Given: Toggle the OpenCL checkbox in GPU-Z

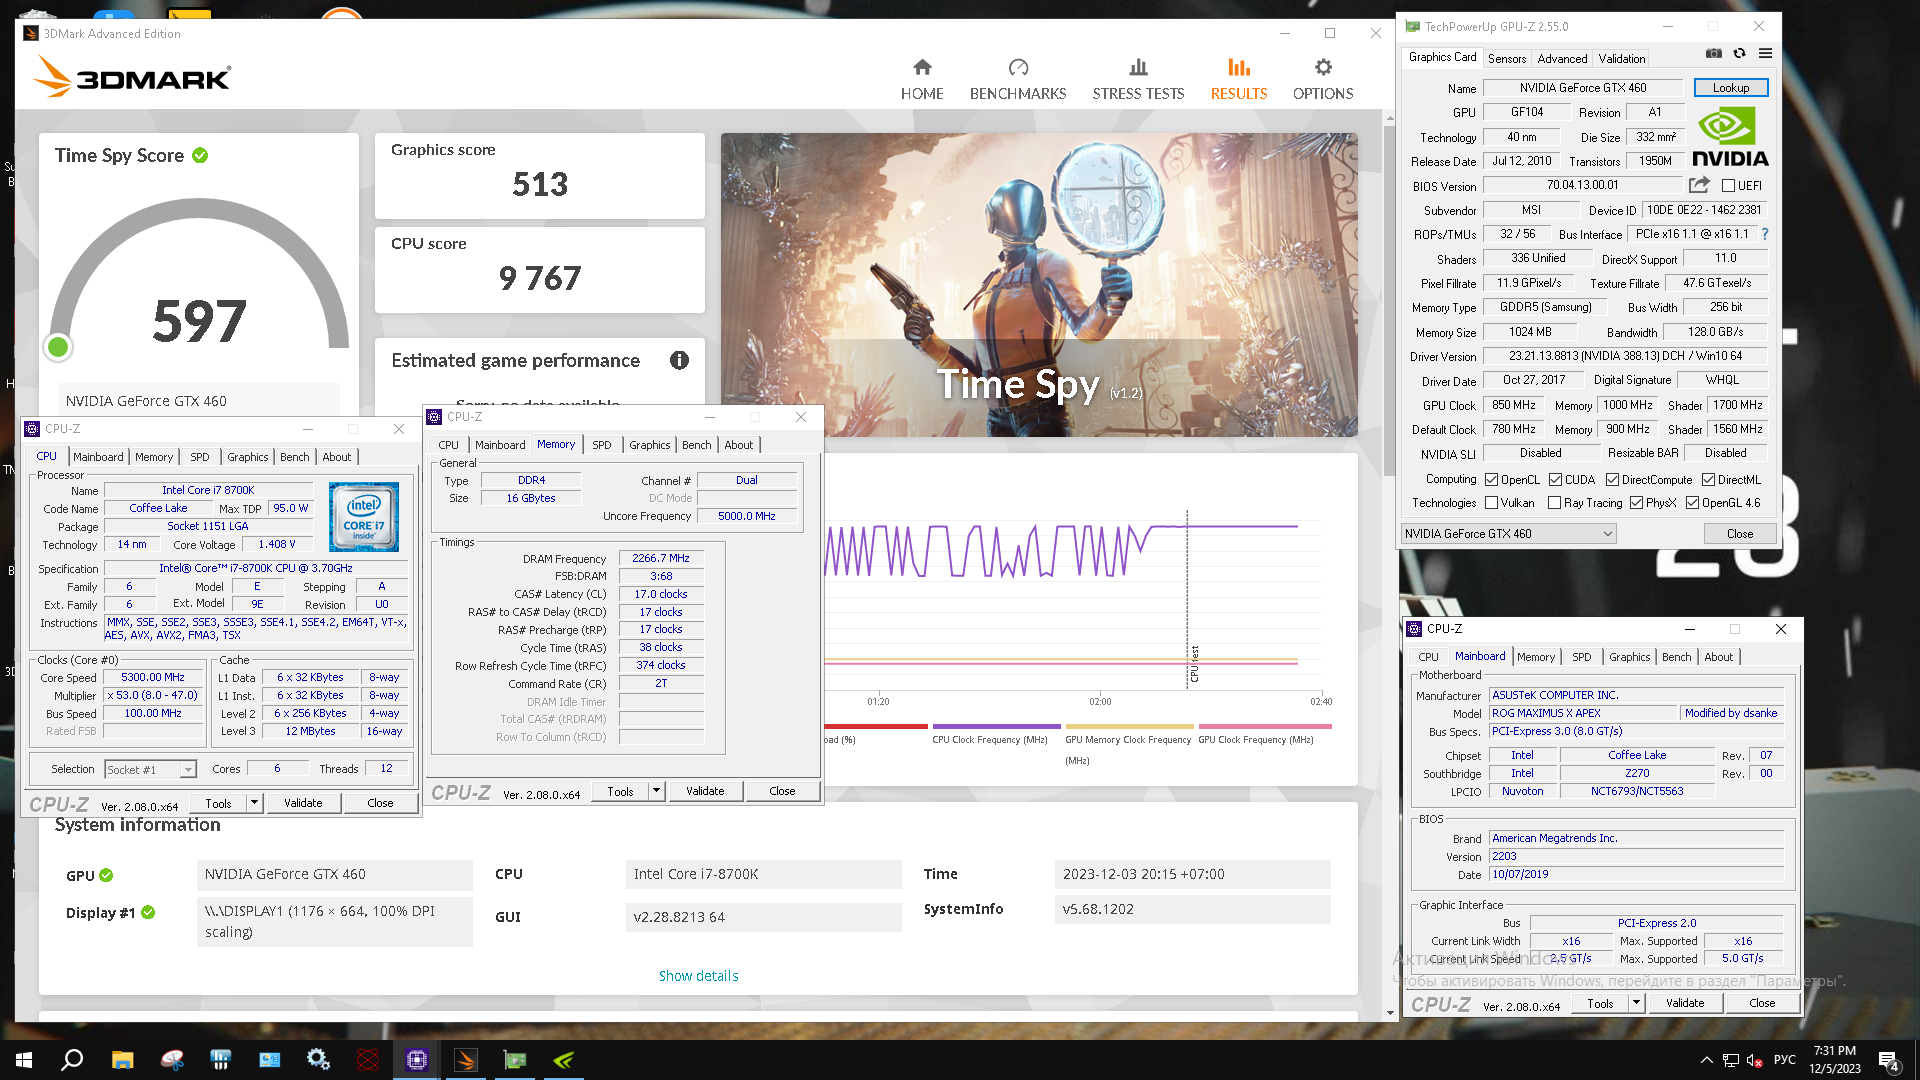Looking at the screenshot, I should pos(1492,480).
